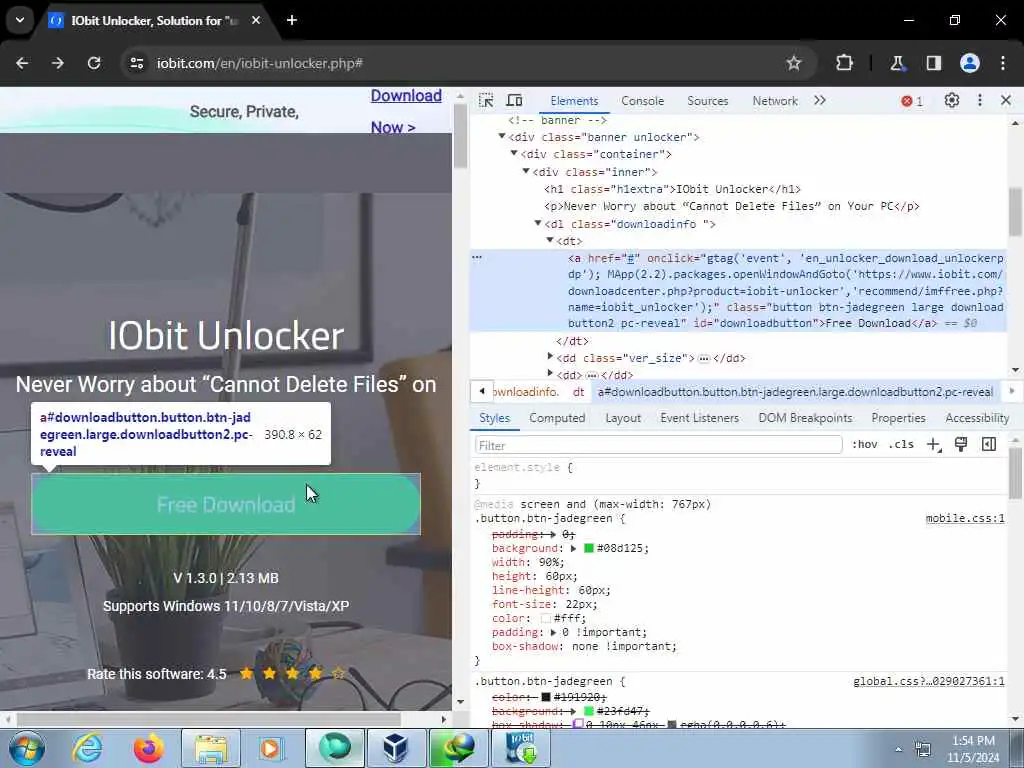Viewport: 1024px width, 768px height.
Task: Toggle the .cls class editor
Action: [x=901, y=445]
